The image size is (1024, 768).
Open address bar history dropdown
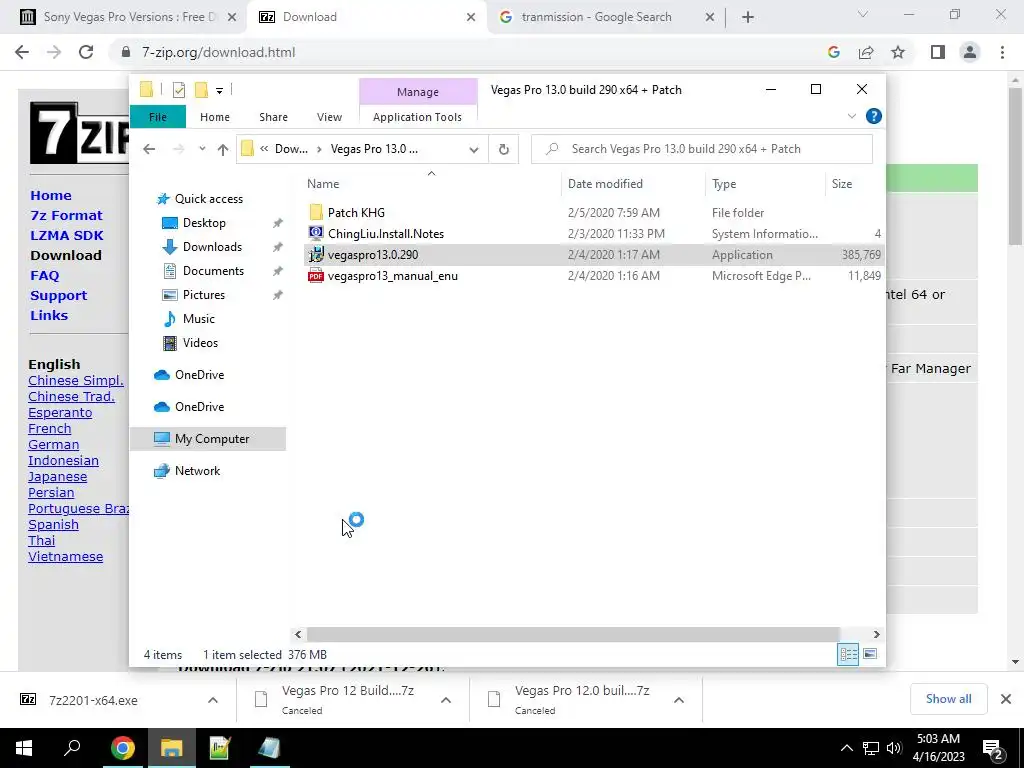click(x=473, y=150)
